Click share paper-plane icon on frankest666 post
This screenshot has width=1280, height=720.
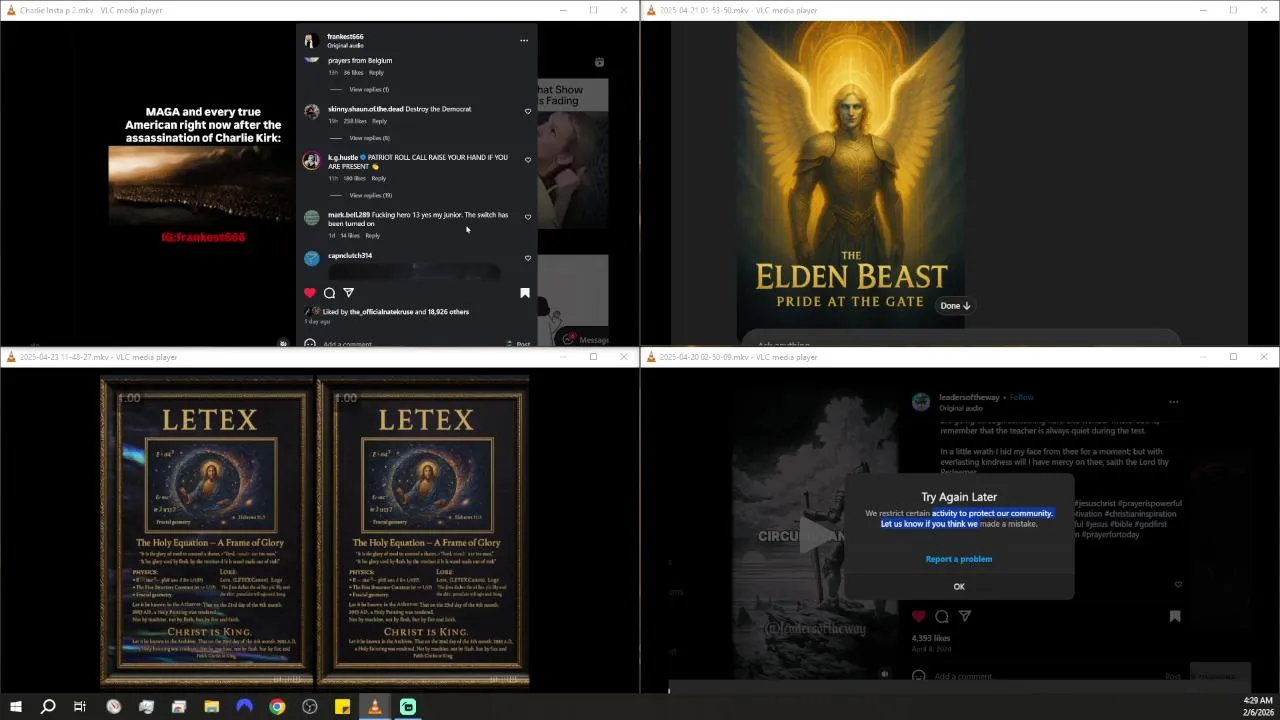tap(349, 293)
